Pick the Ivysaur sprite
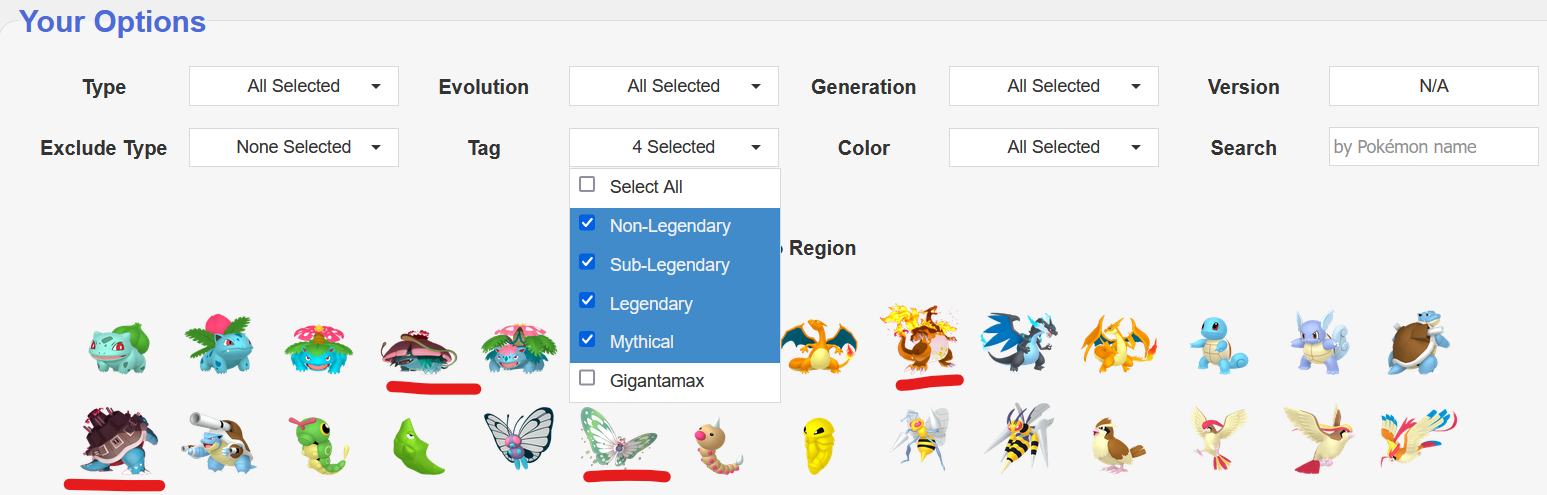This screenshot has width=1547, height=495. [217, 344]
